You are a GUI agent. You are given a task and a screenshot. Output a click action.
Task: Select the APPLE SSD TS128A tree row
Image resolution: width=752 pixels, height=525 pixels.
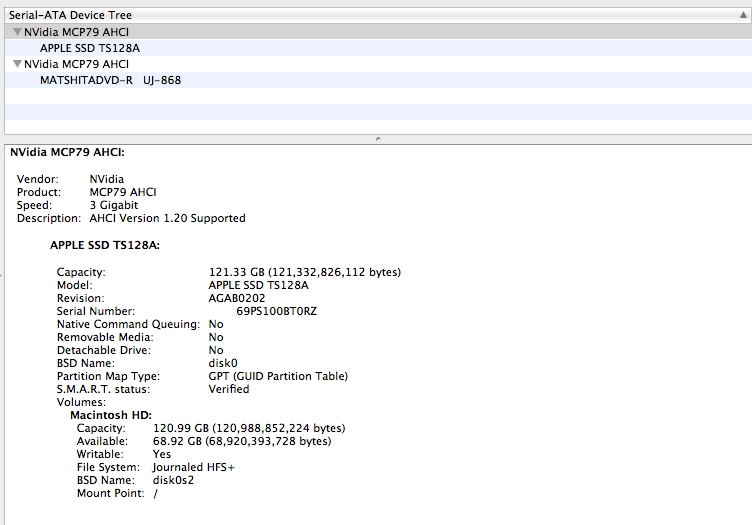pyautogui.click(x=378, y=48)
